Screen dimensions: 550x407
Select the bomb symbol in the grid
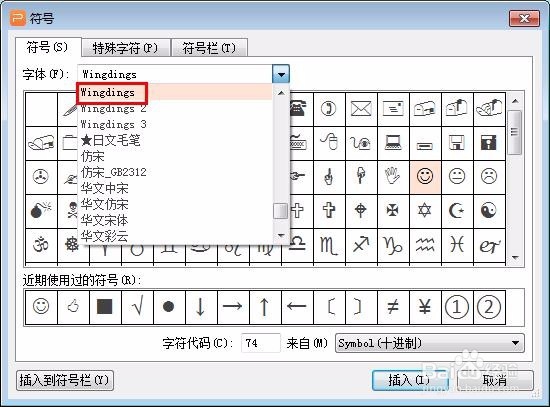[41, 211]
